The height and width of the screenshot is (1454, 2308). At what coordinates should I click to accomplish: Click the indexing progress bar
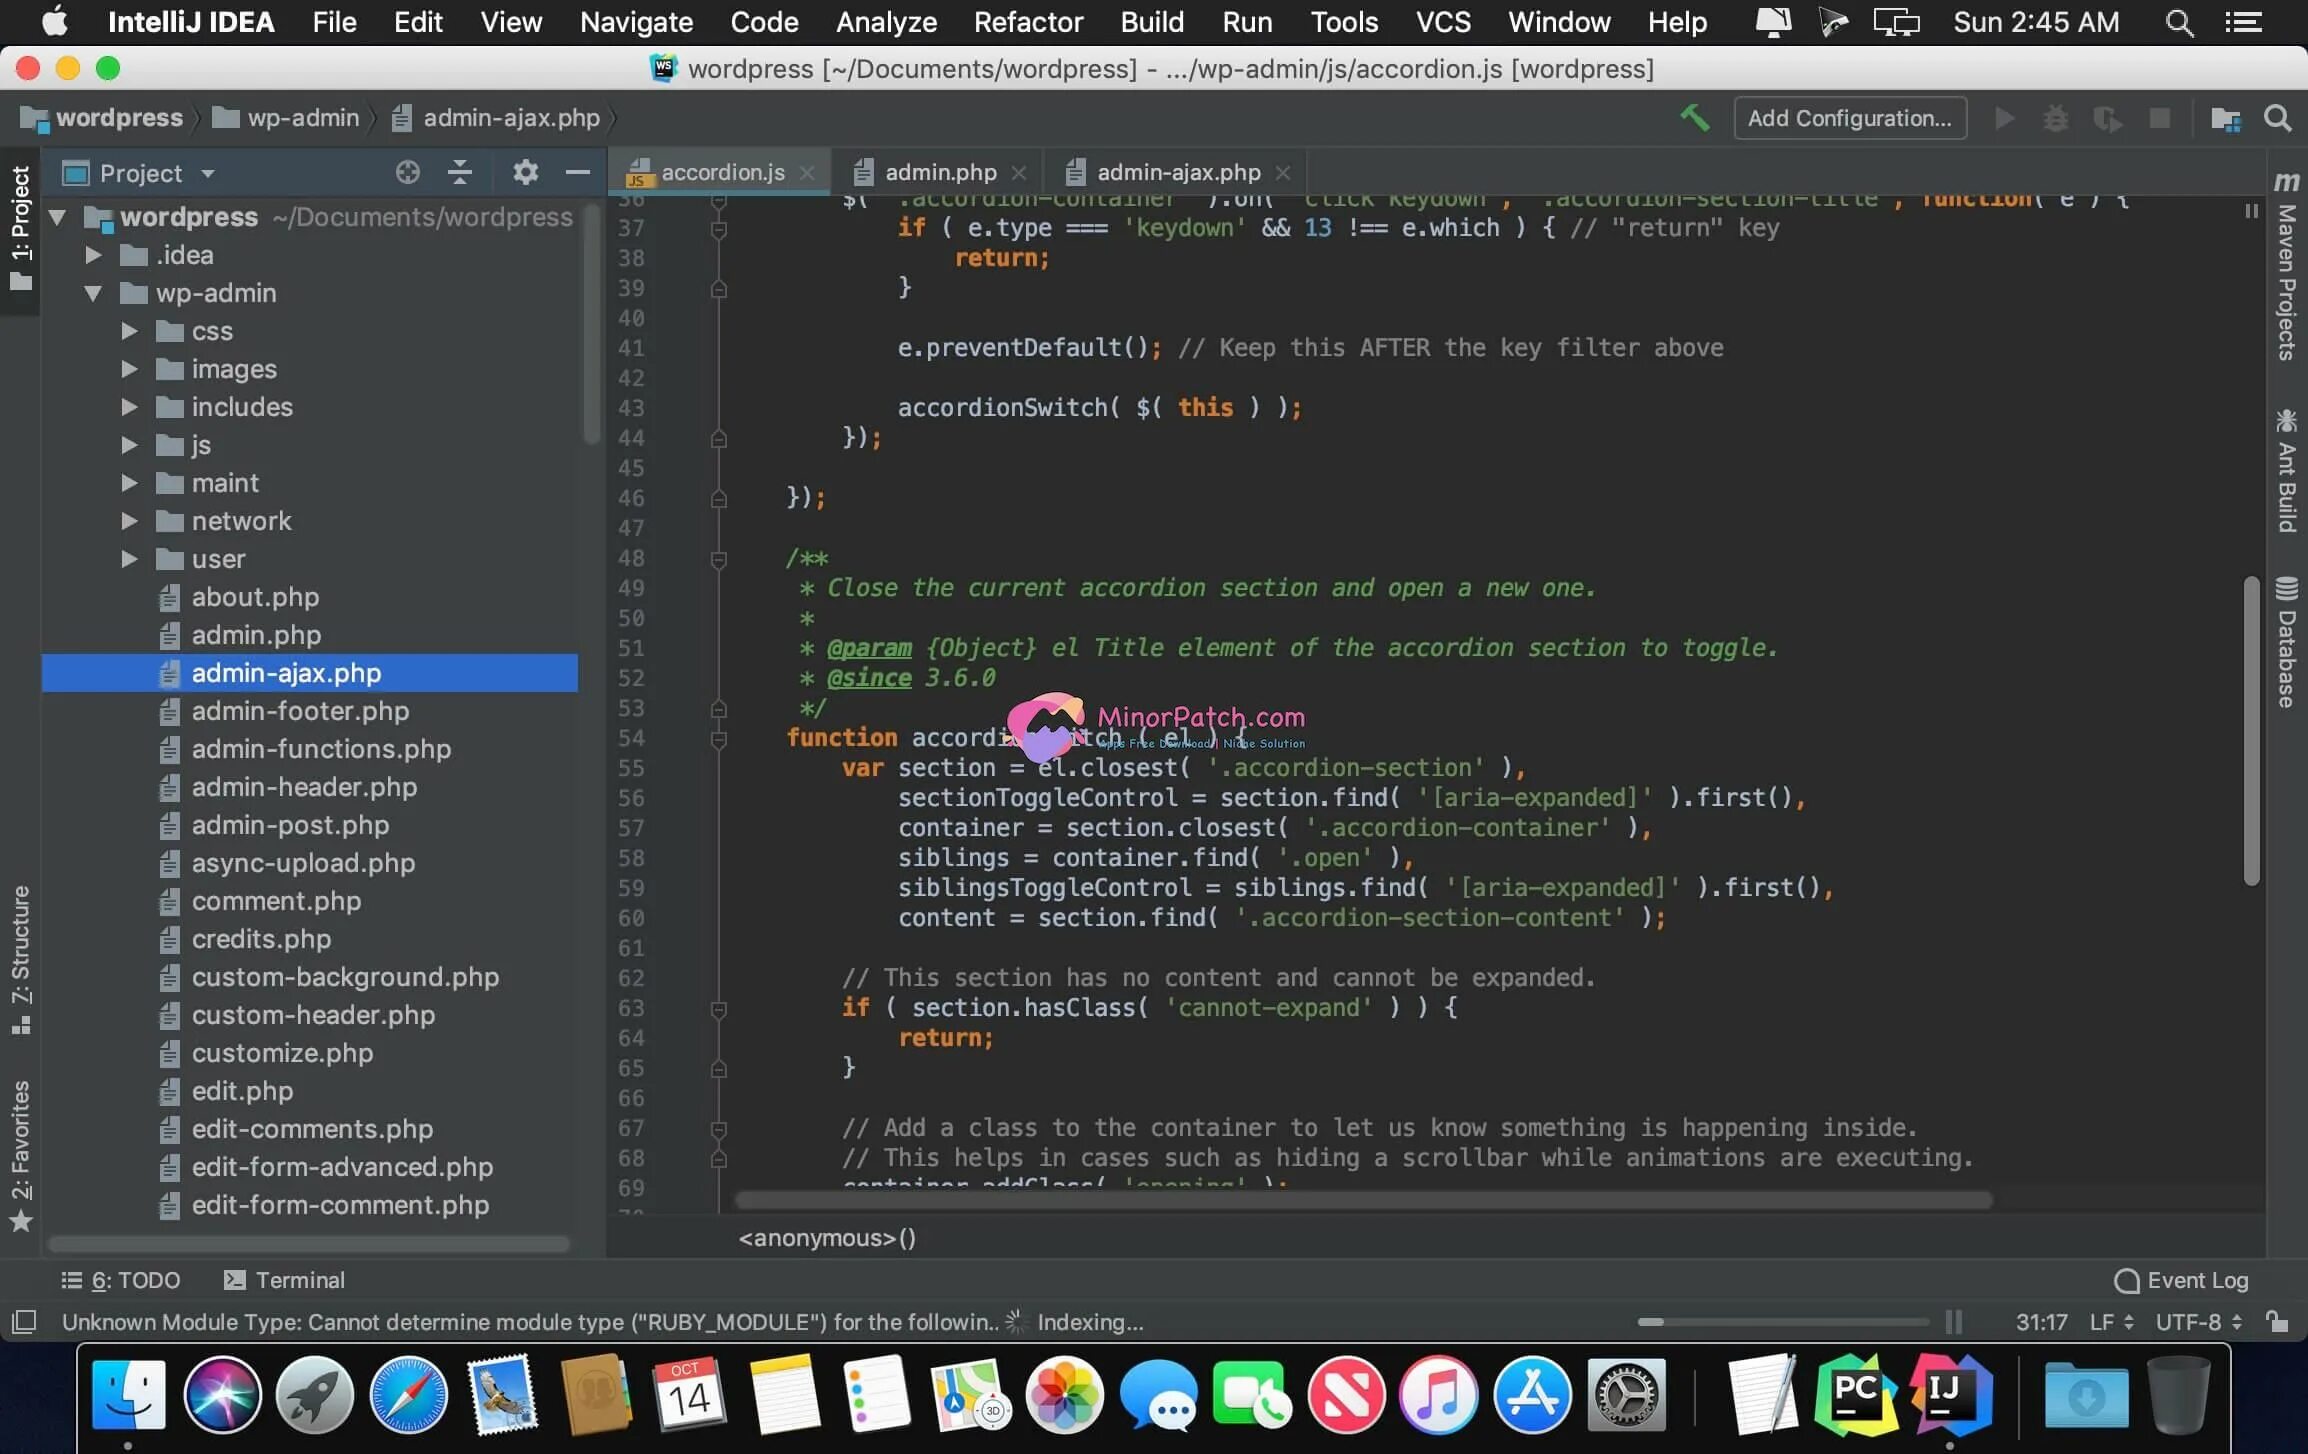pos(1782,1322)
